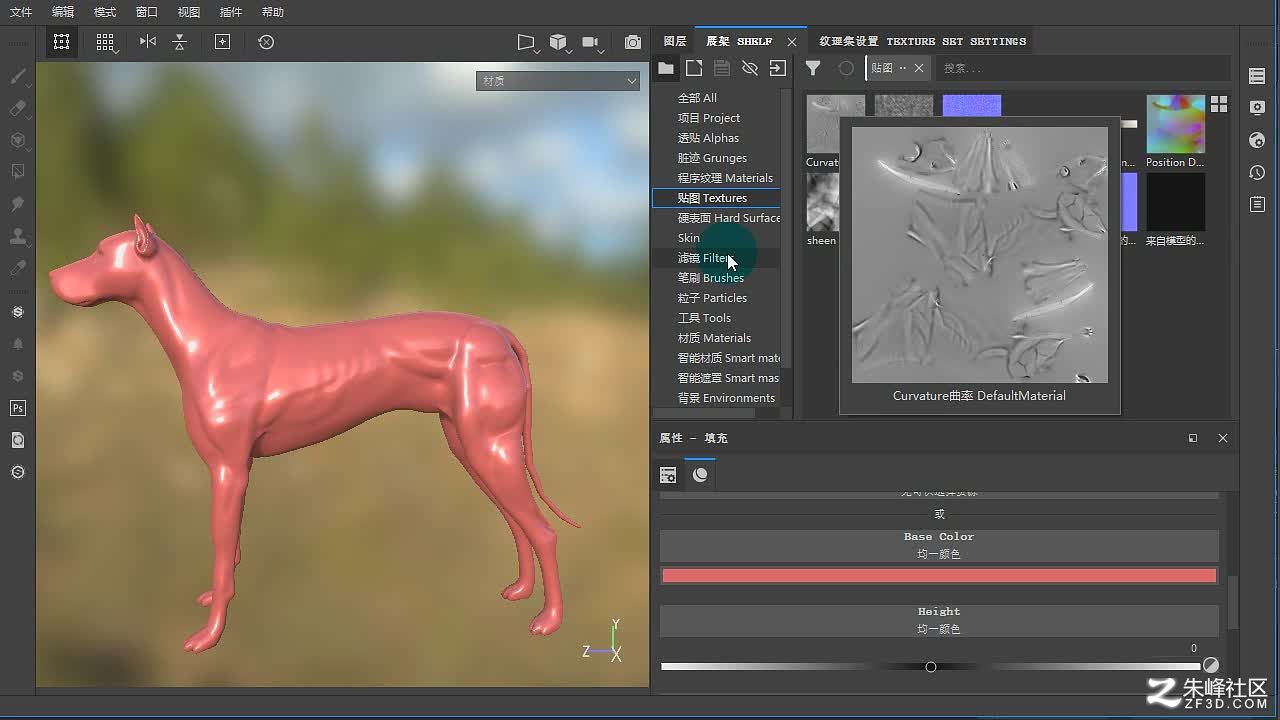
Task: Open the 编辑 menu
Action: [63, 12]
